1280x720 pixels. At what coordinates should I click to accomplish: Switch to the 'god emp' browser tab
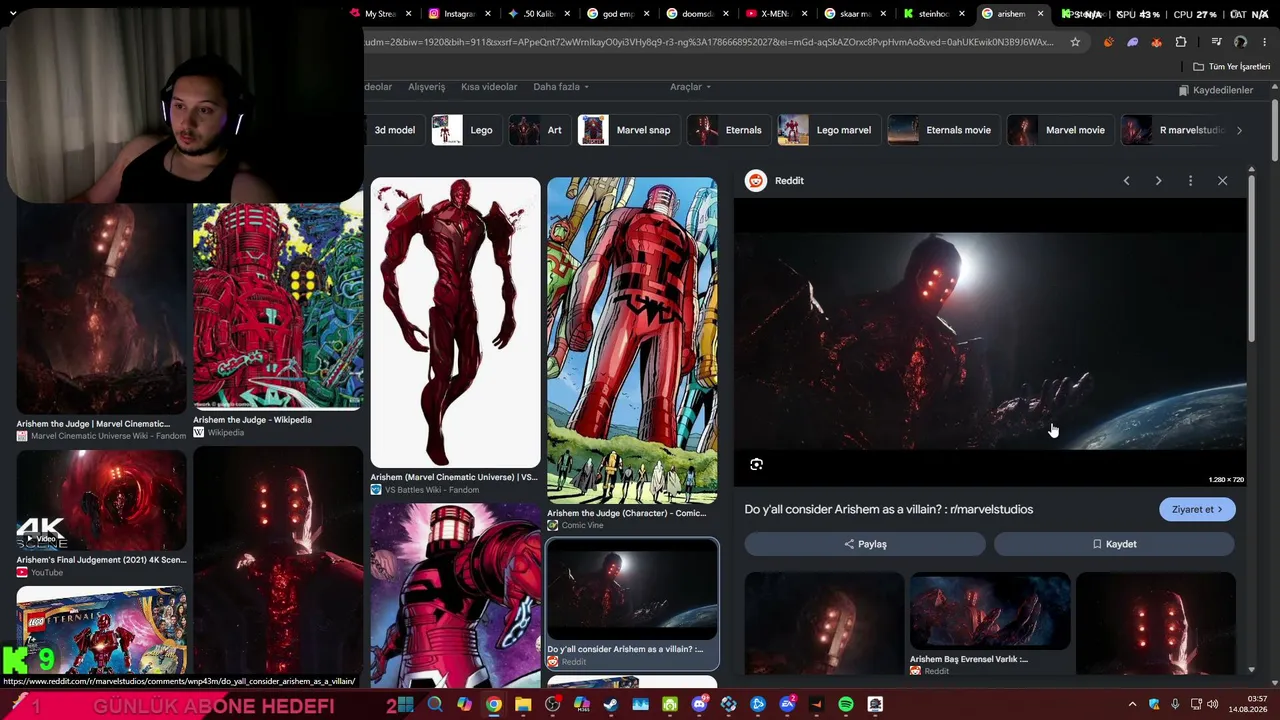[x=616, y=14]
